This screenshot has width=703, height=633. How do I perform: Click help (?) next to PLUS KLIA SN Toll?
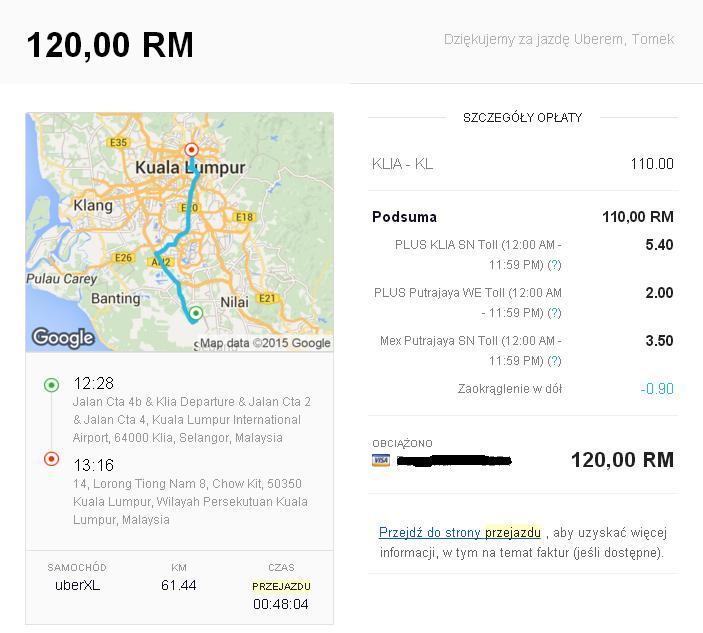point(554,265)
